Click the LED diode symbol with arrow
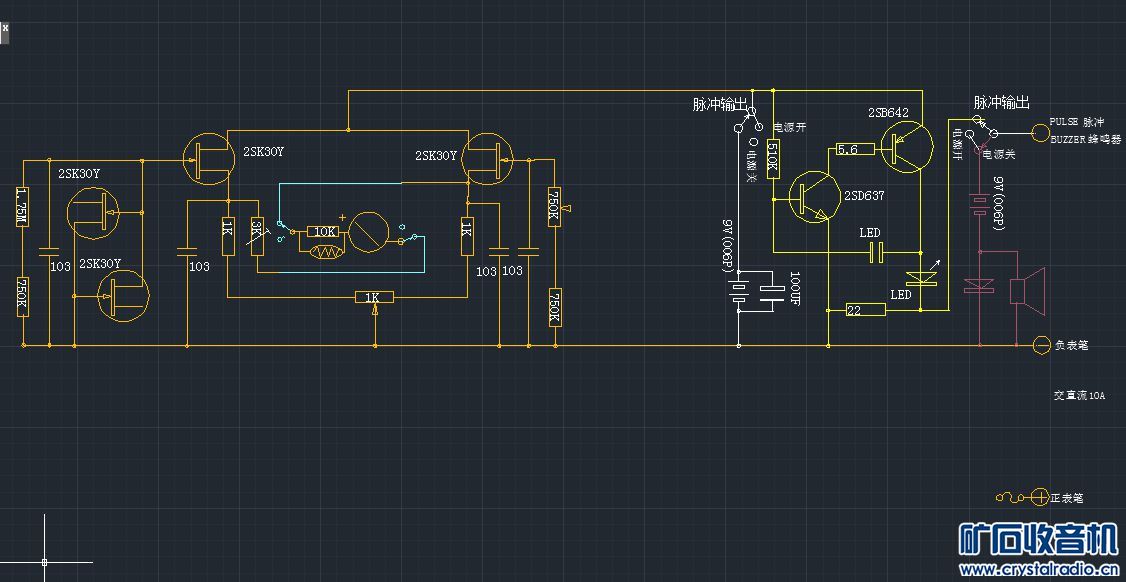The width and height of the screenshot is (1126, 582). (922, 277)
